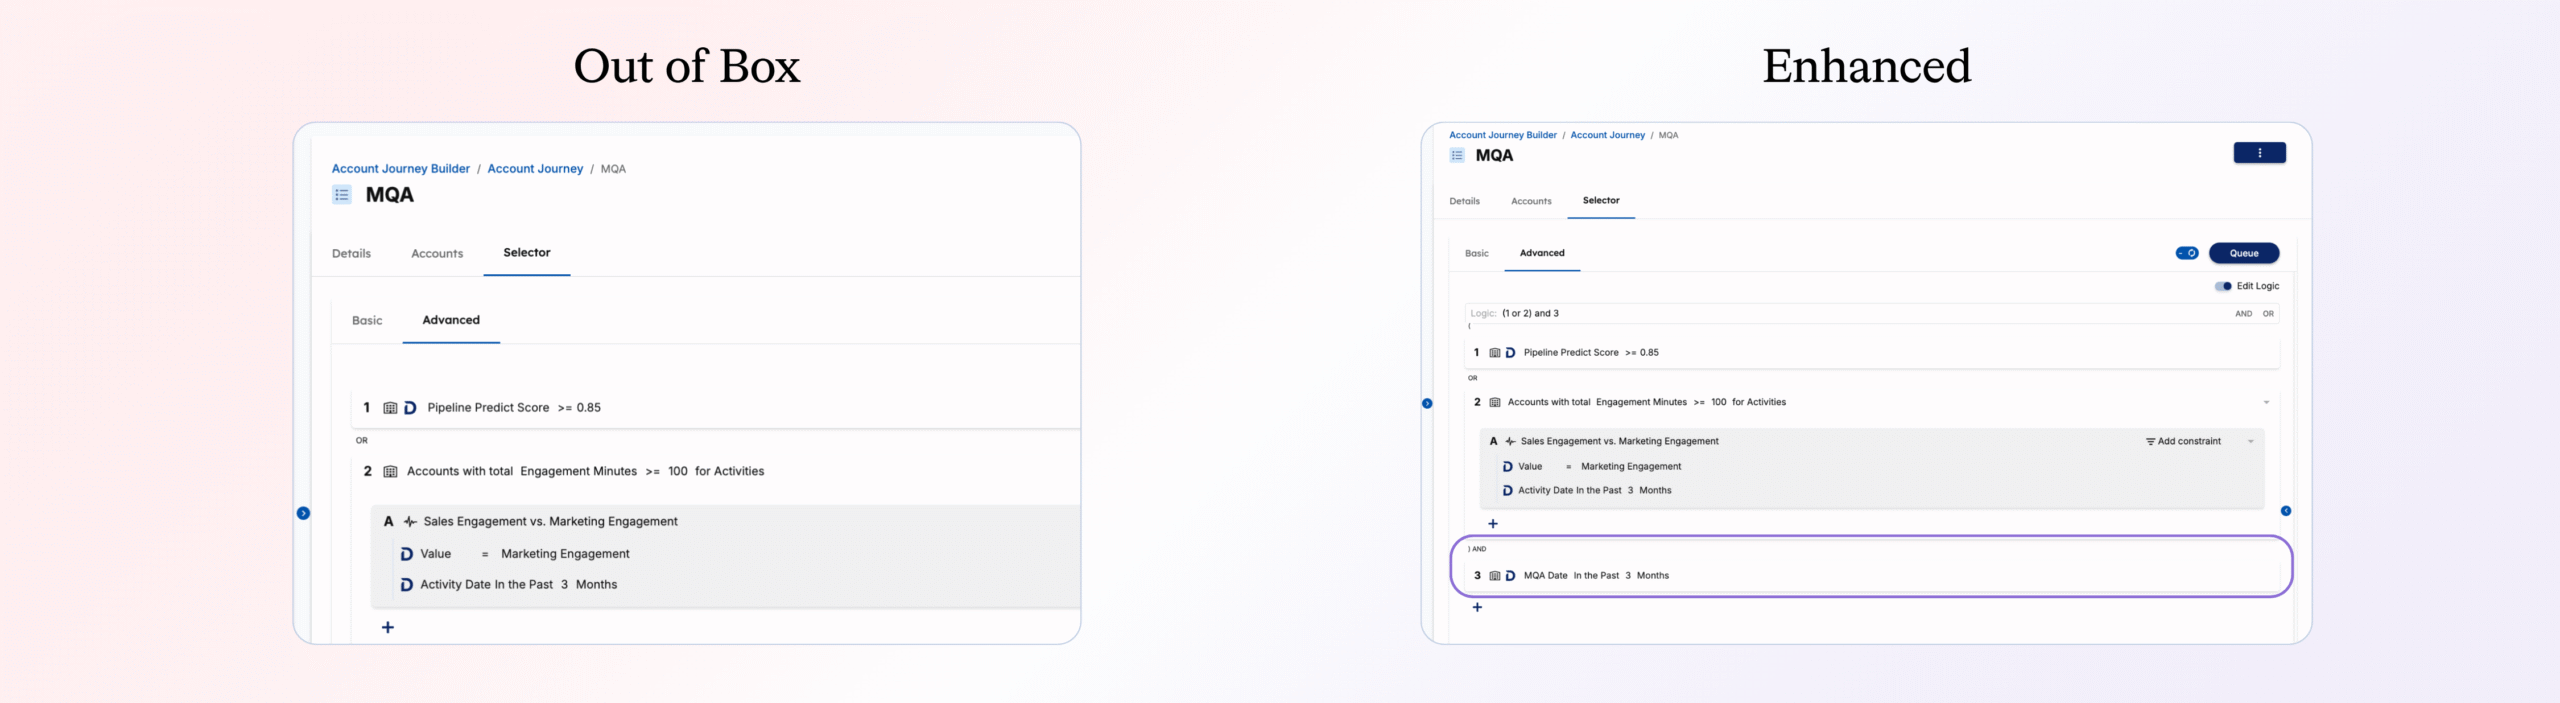This screenshot has height=703, width=2560.
Task: Open dropdown arrow next to Add constraint
Action: (2251, 441)
